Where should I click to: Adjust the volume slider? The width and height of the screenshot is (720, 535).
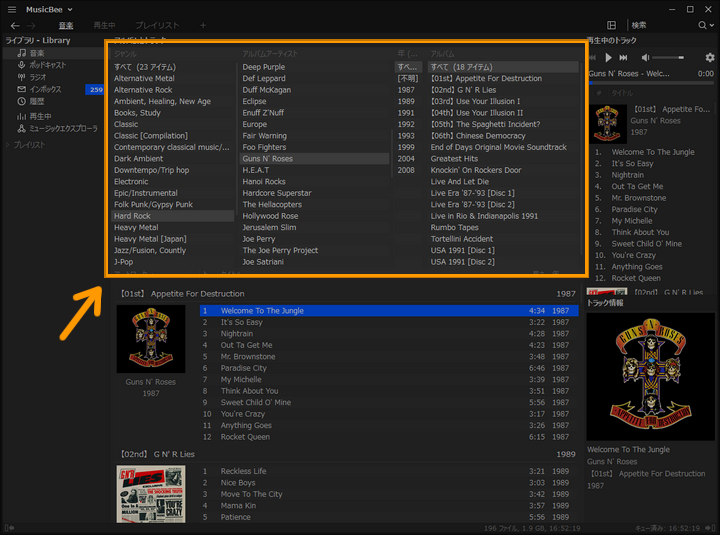click(669, 57)
